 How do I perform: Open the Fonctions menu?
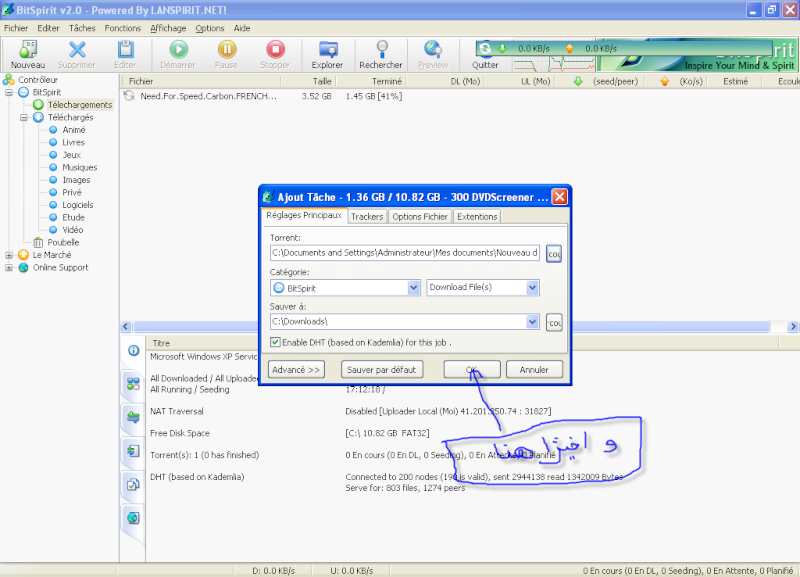[x=122, y=28]
